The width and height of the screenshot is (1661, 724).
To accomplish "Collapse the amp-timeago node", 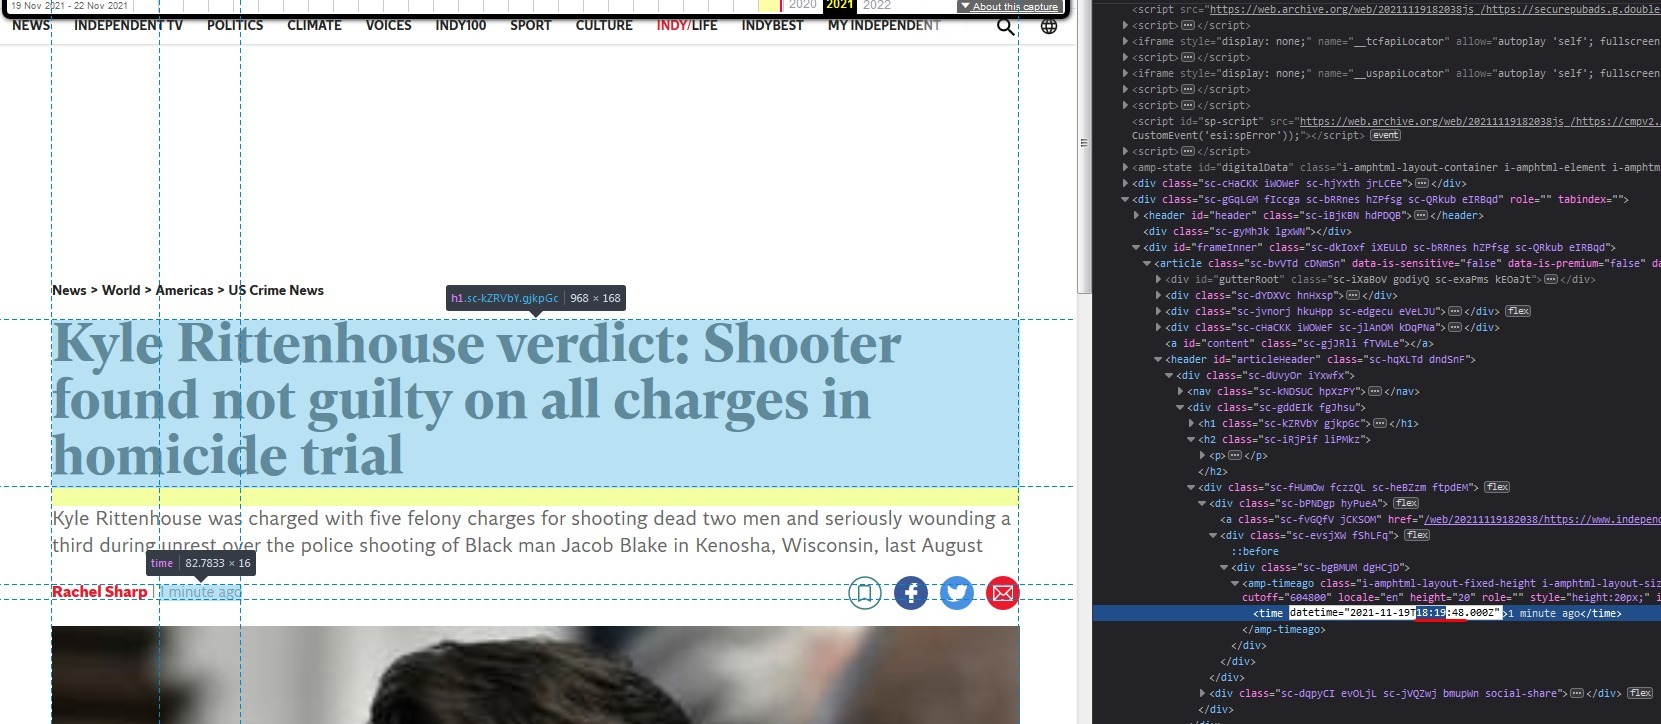I will coord(1235,583).
